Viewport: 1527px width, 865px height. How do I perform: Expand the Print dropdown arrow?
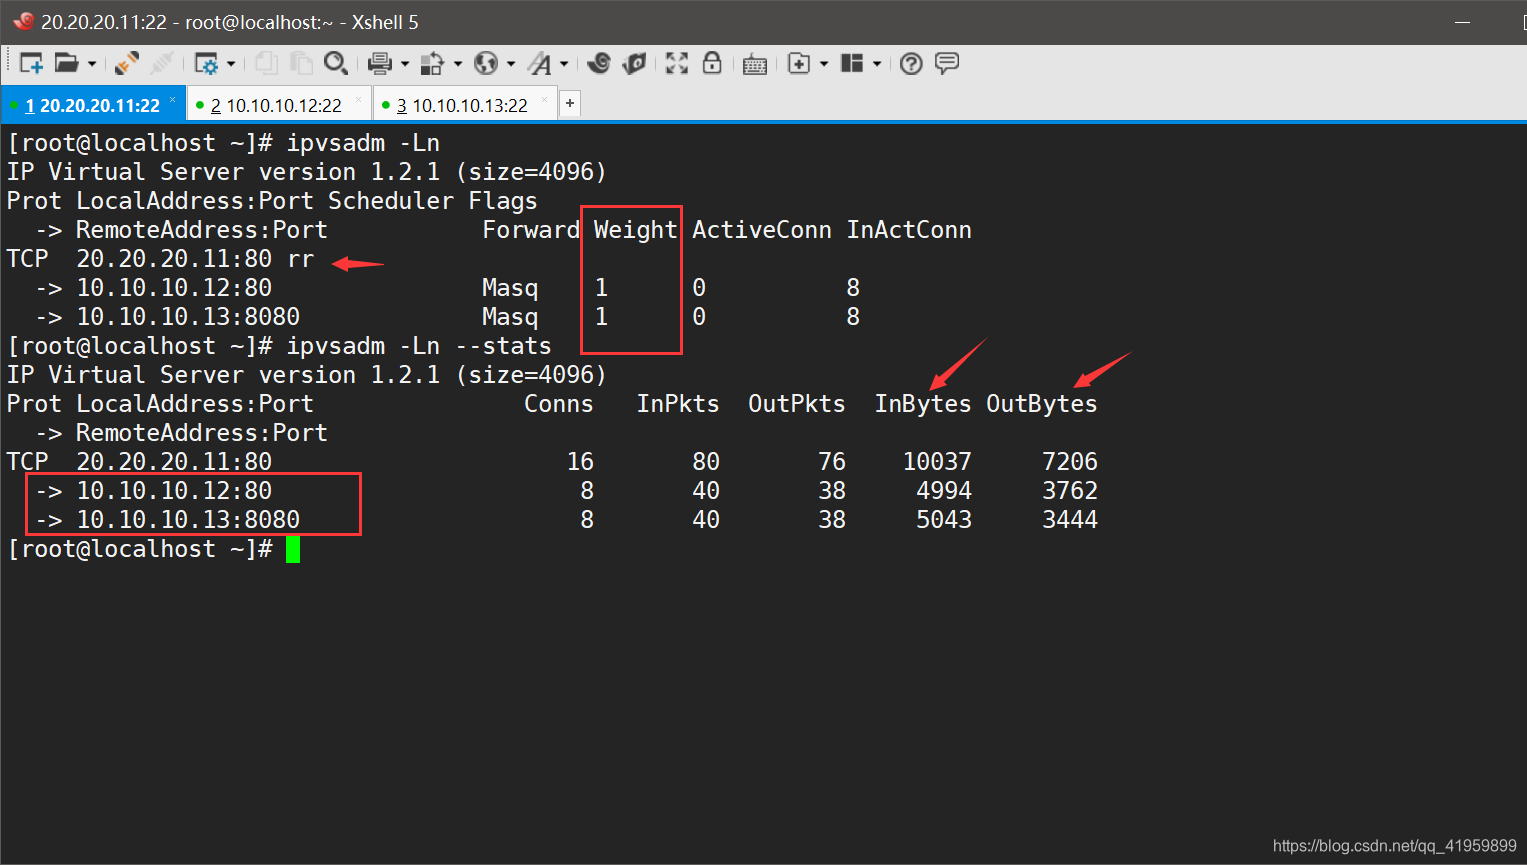(x=405, y=64)
